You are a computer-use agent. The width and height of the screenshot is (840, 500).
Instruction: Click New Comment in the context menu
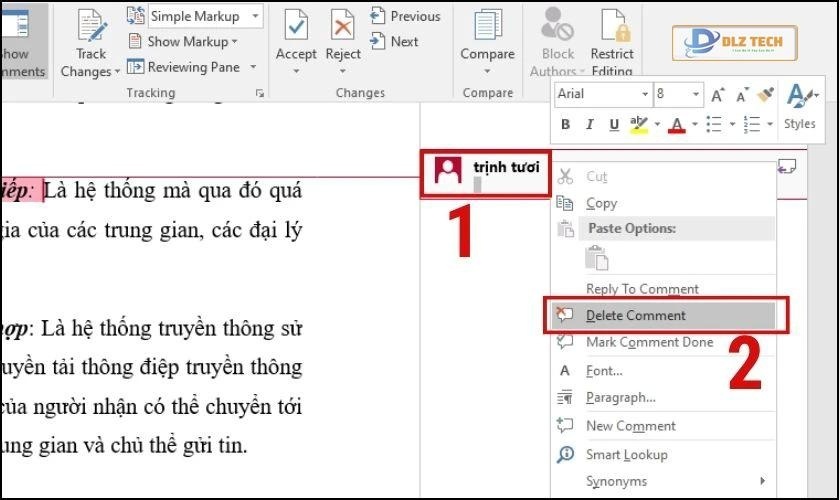click(630, 426)
